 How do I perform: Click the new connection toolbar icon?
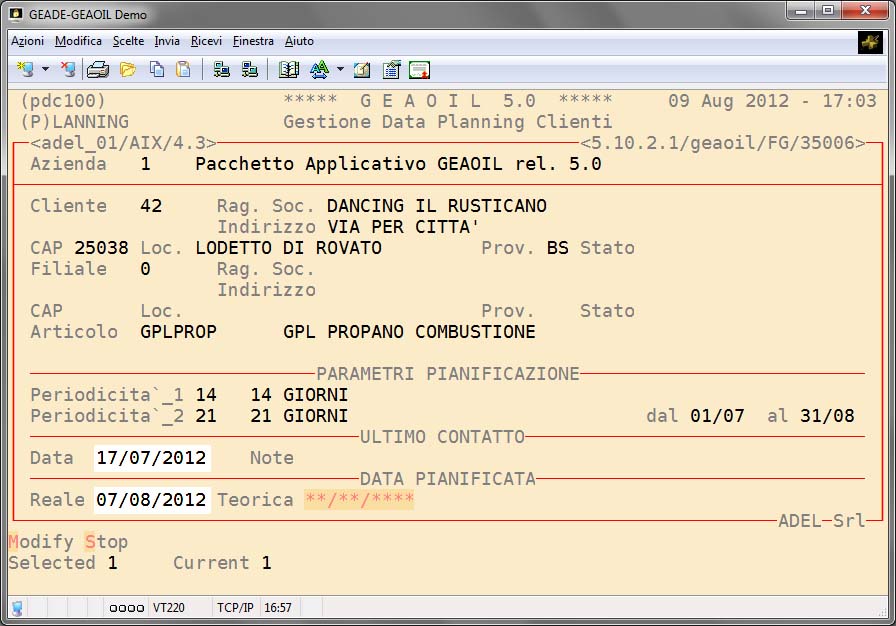pos(25,69)
